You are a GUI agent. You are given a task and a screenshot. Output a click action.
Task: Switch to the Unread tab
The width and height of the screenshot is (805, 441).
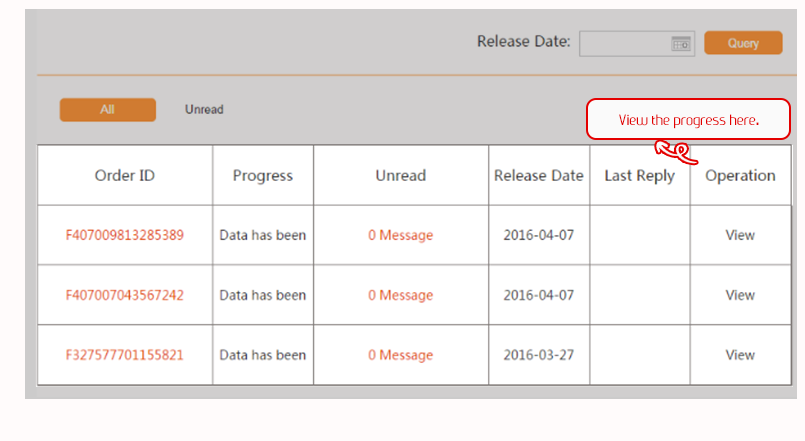coord(204,110)
